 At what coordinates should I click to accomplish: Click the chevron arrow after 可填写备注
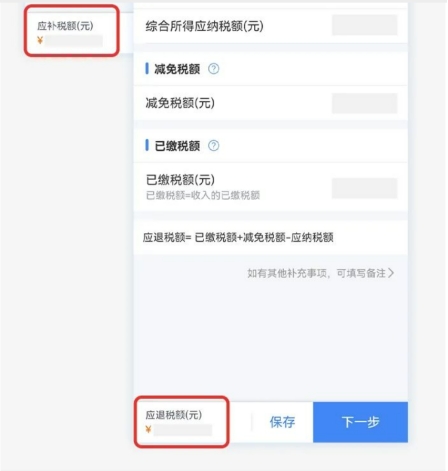[391, 273]
